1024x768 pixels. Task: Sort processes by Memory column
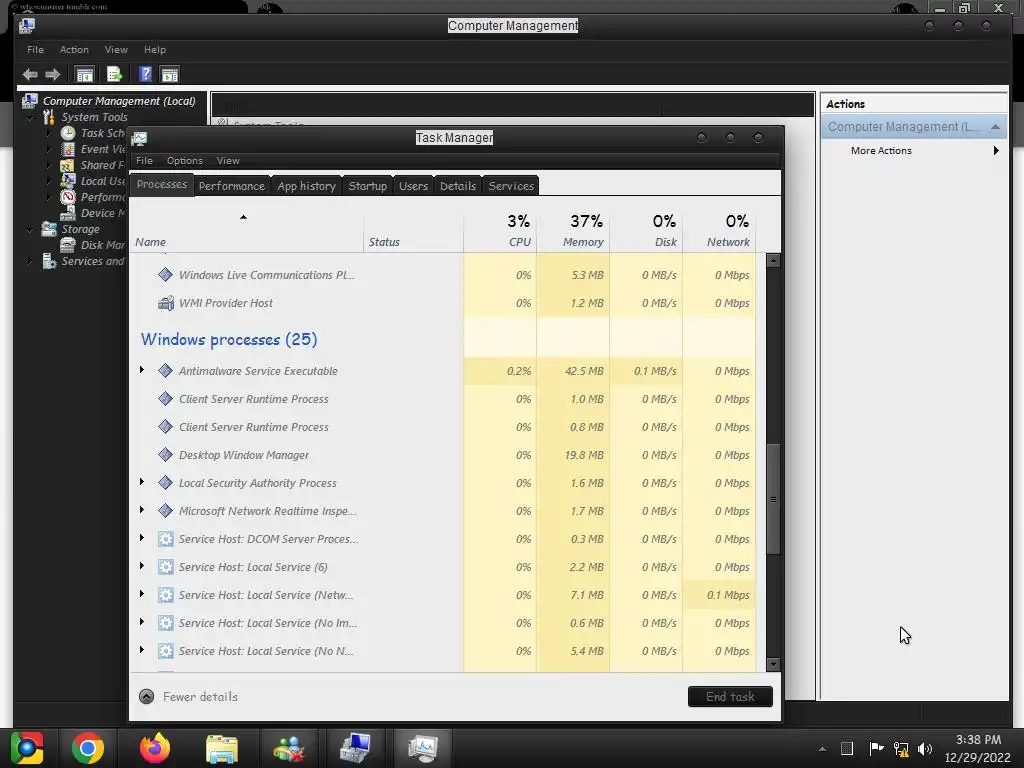[x=573, y=231]
